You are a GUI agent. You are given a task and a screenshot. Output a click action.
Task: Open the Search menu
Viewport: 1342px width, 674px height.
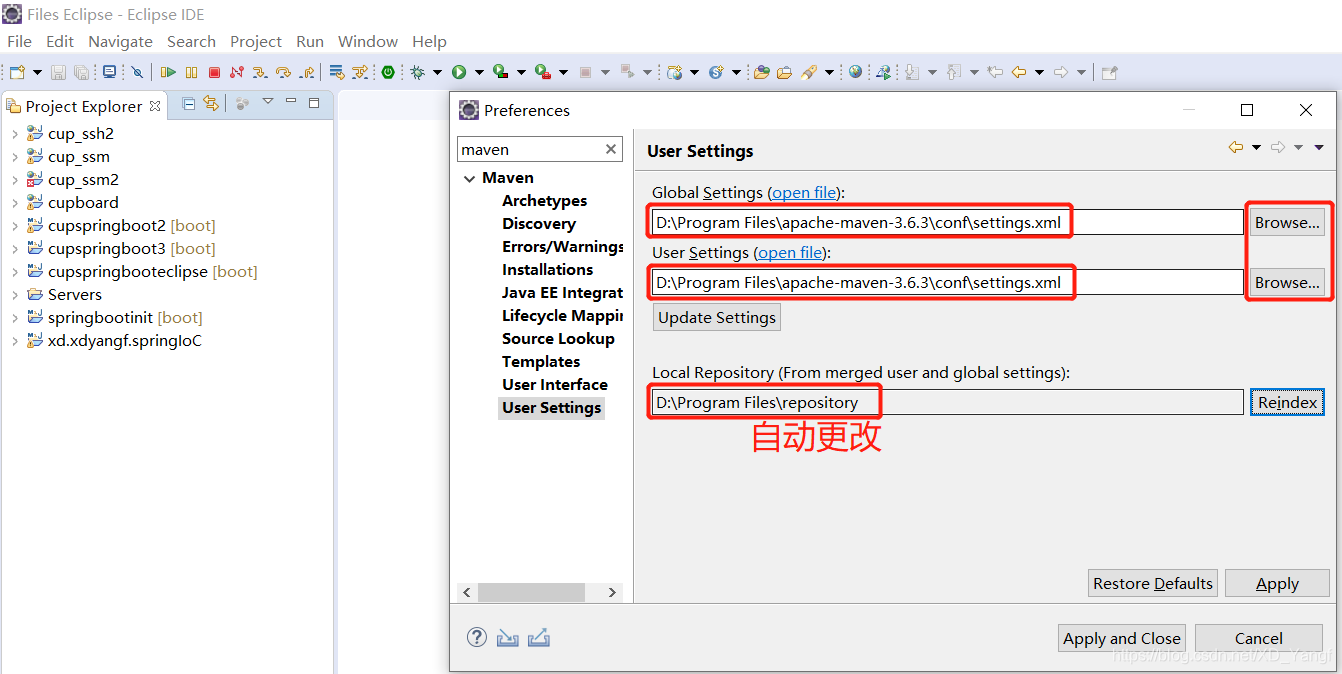click(191, 41)
